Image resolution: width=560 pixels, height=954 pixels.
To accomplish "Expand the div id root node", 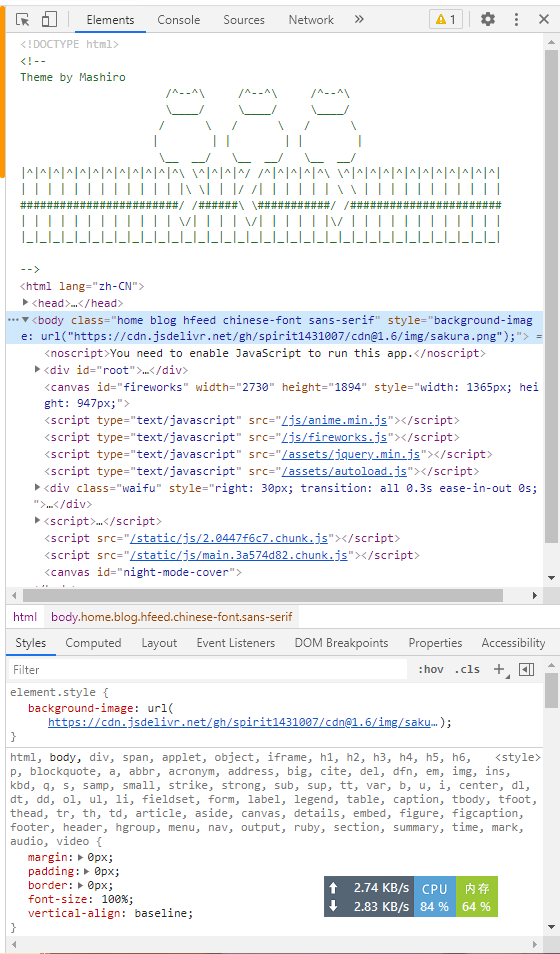I will click(x=38, y=369).
